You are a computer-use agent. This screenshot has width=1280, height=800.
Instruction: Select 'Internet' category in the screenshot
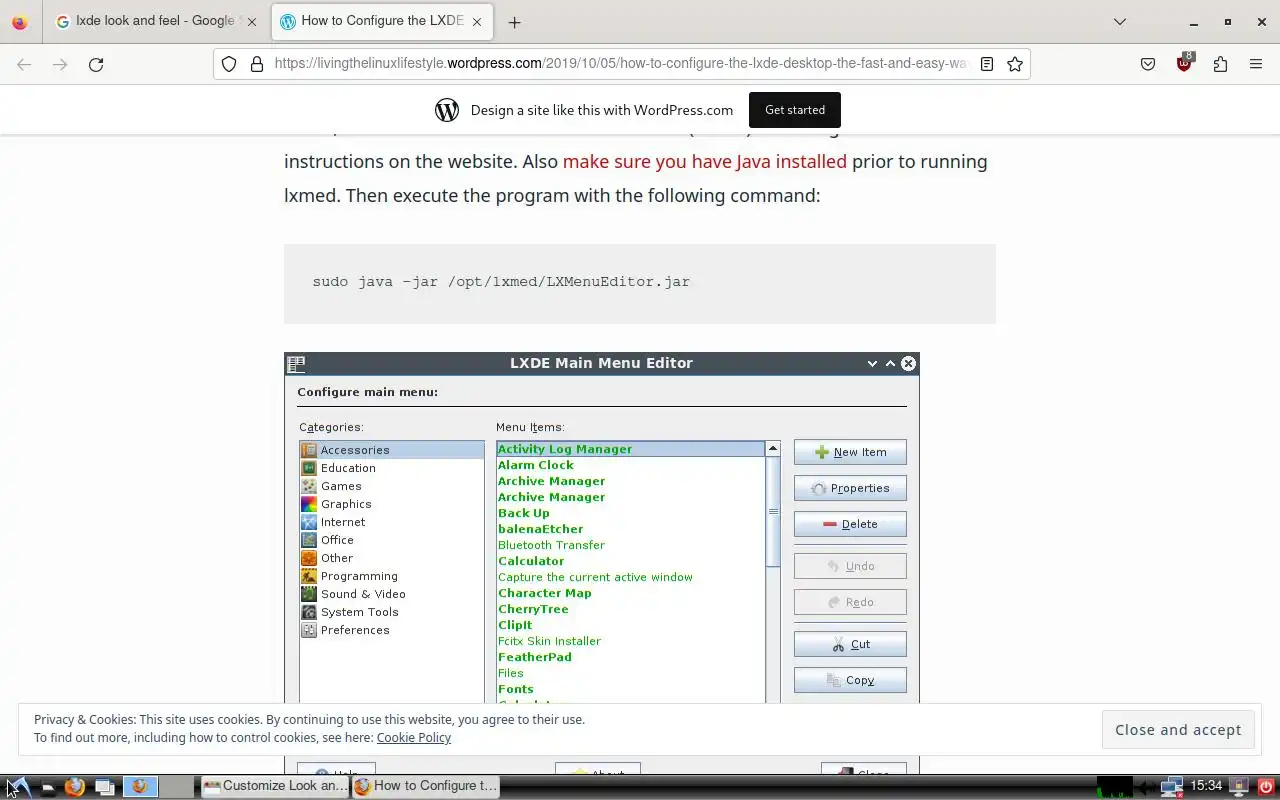[x=392, y=522]
